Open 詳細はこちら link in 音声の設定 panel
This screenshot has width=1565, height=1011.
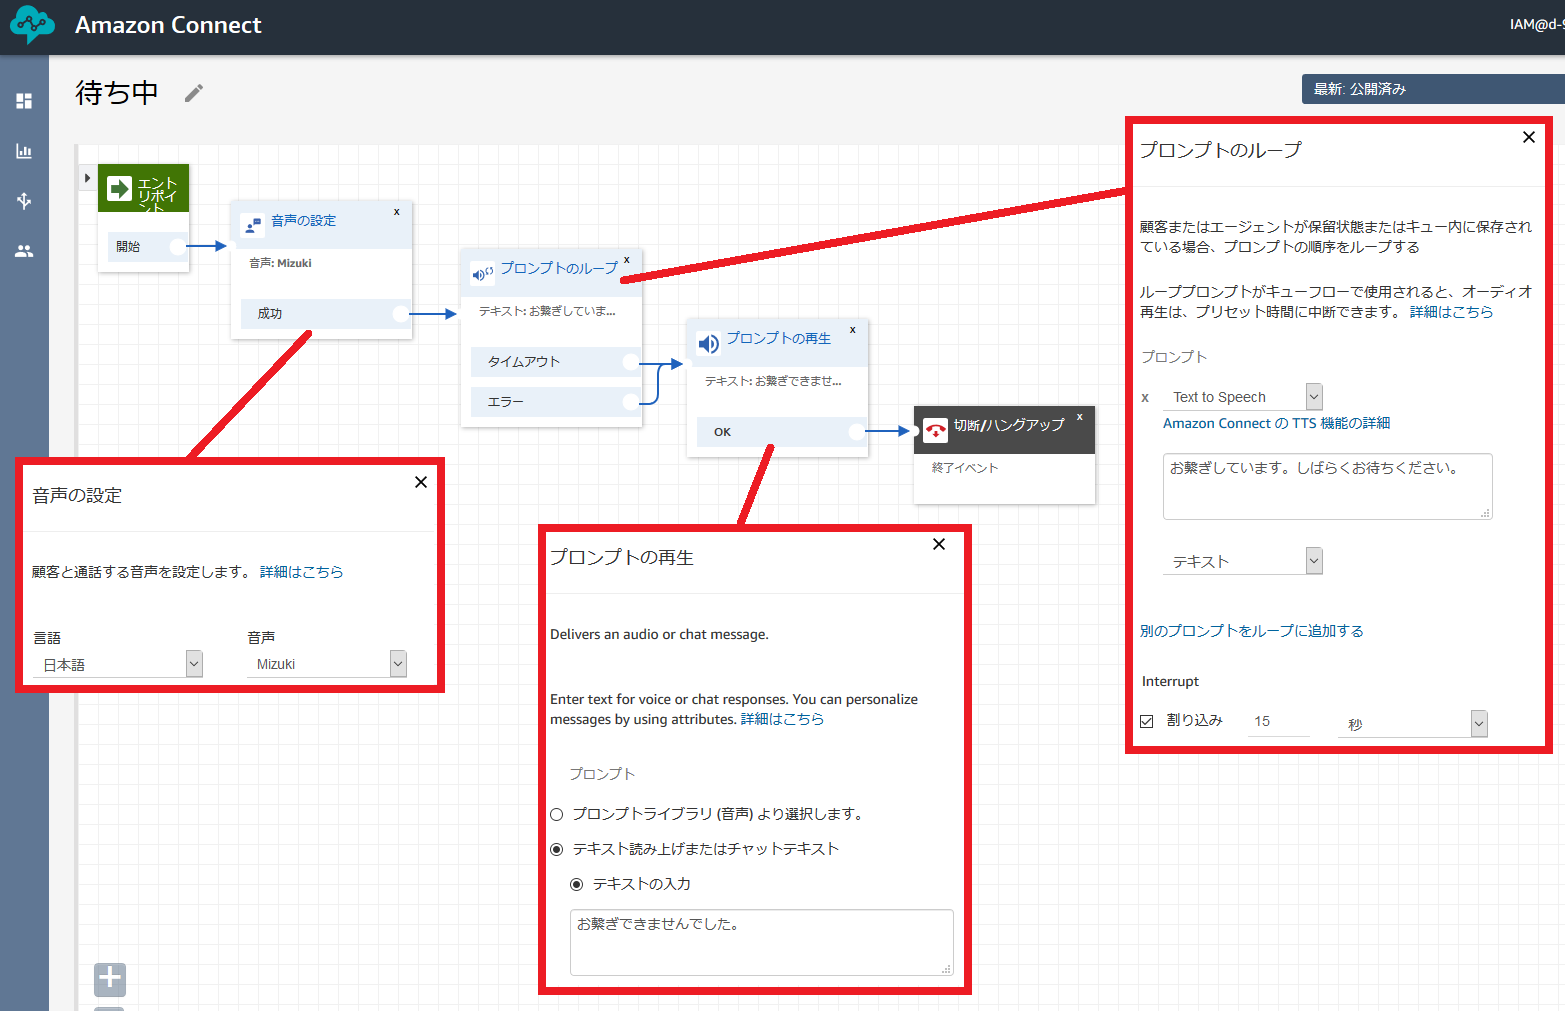click(301, 572)
